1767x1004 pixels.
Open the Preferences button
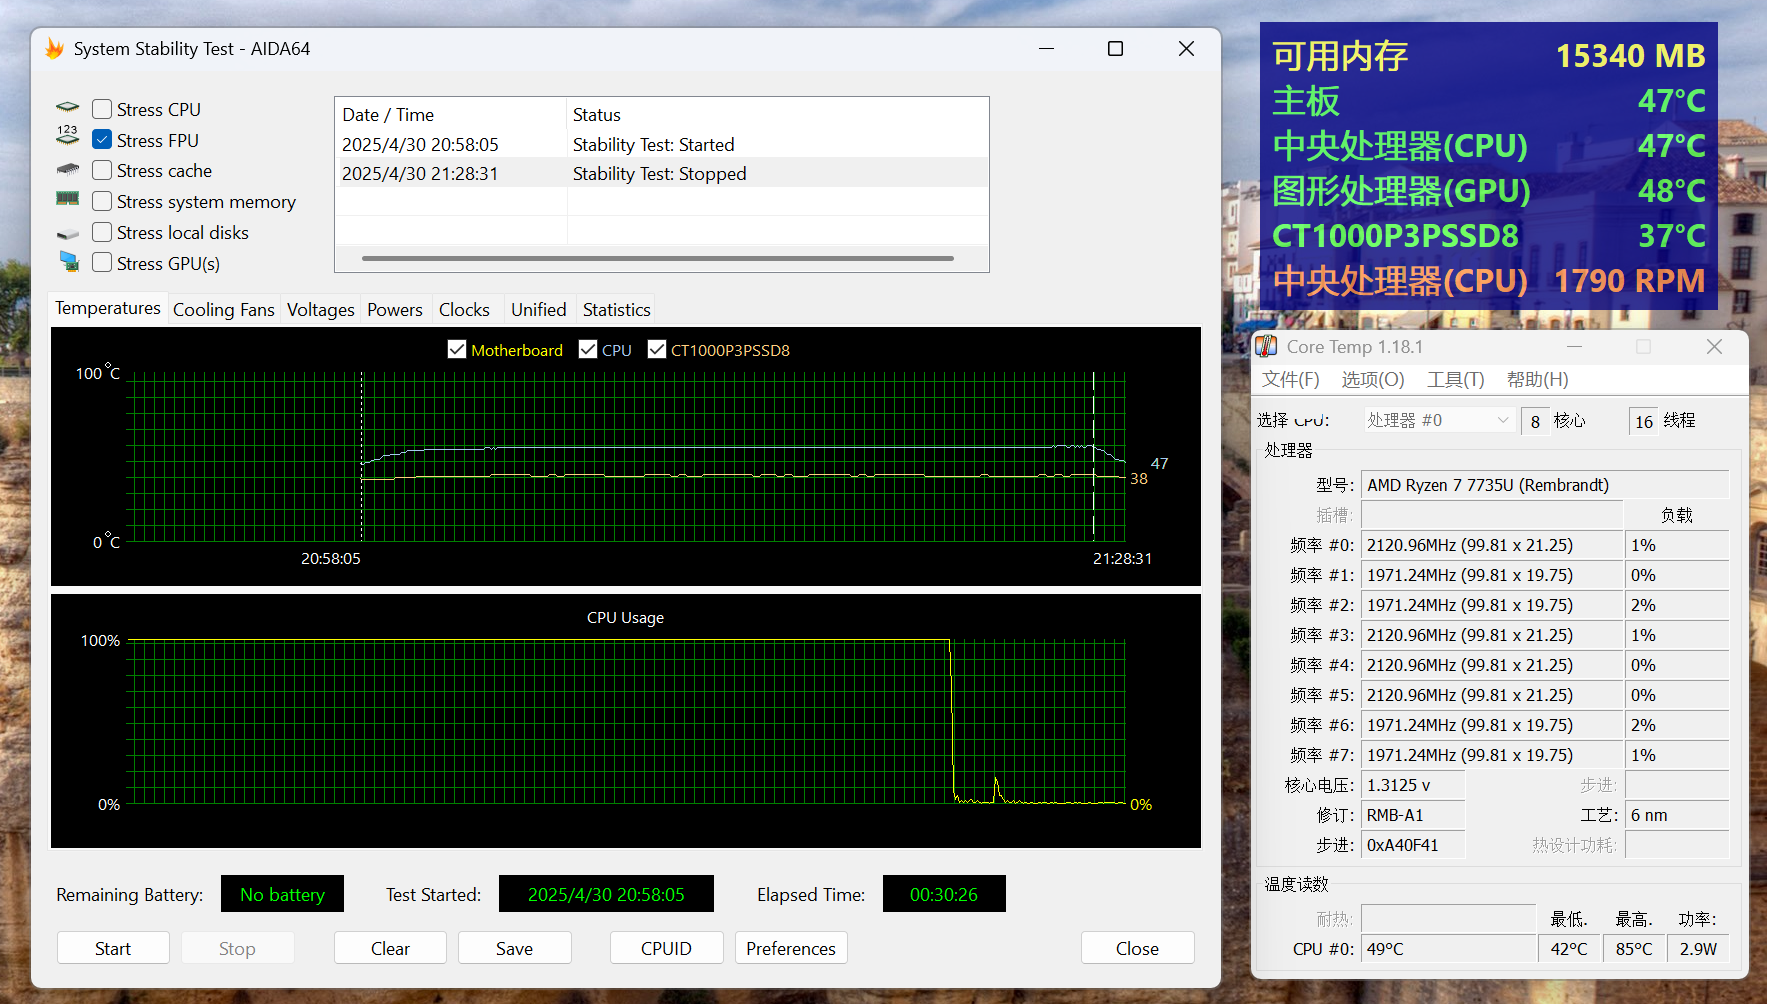point(791,948)
